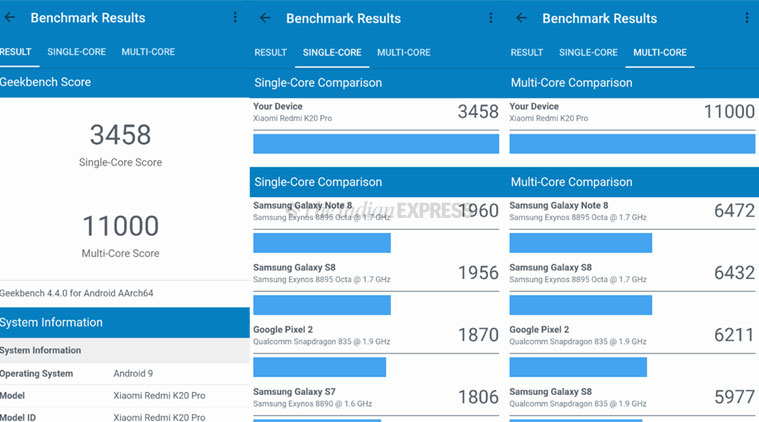Tap the 'Geekbench Score' header

click(x=125, y=82)
